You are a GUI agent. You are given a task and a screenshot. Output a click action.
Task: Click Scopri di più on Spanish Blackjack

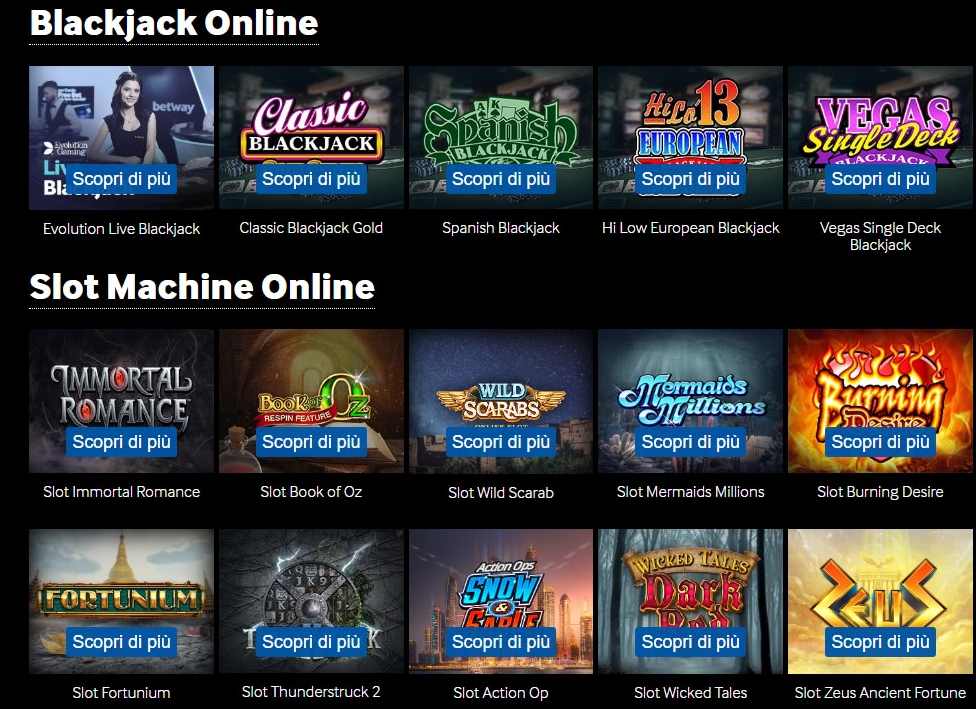501,179
